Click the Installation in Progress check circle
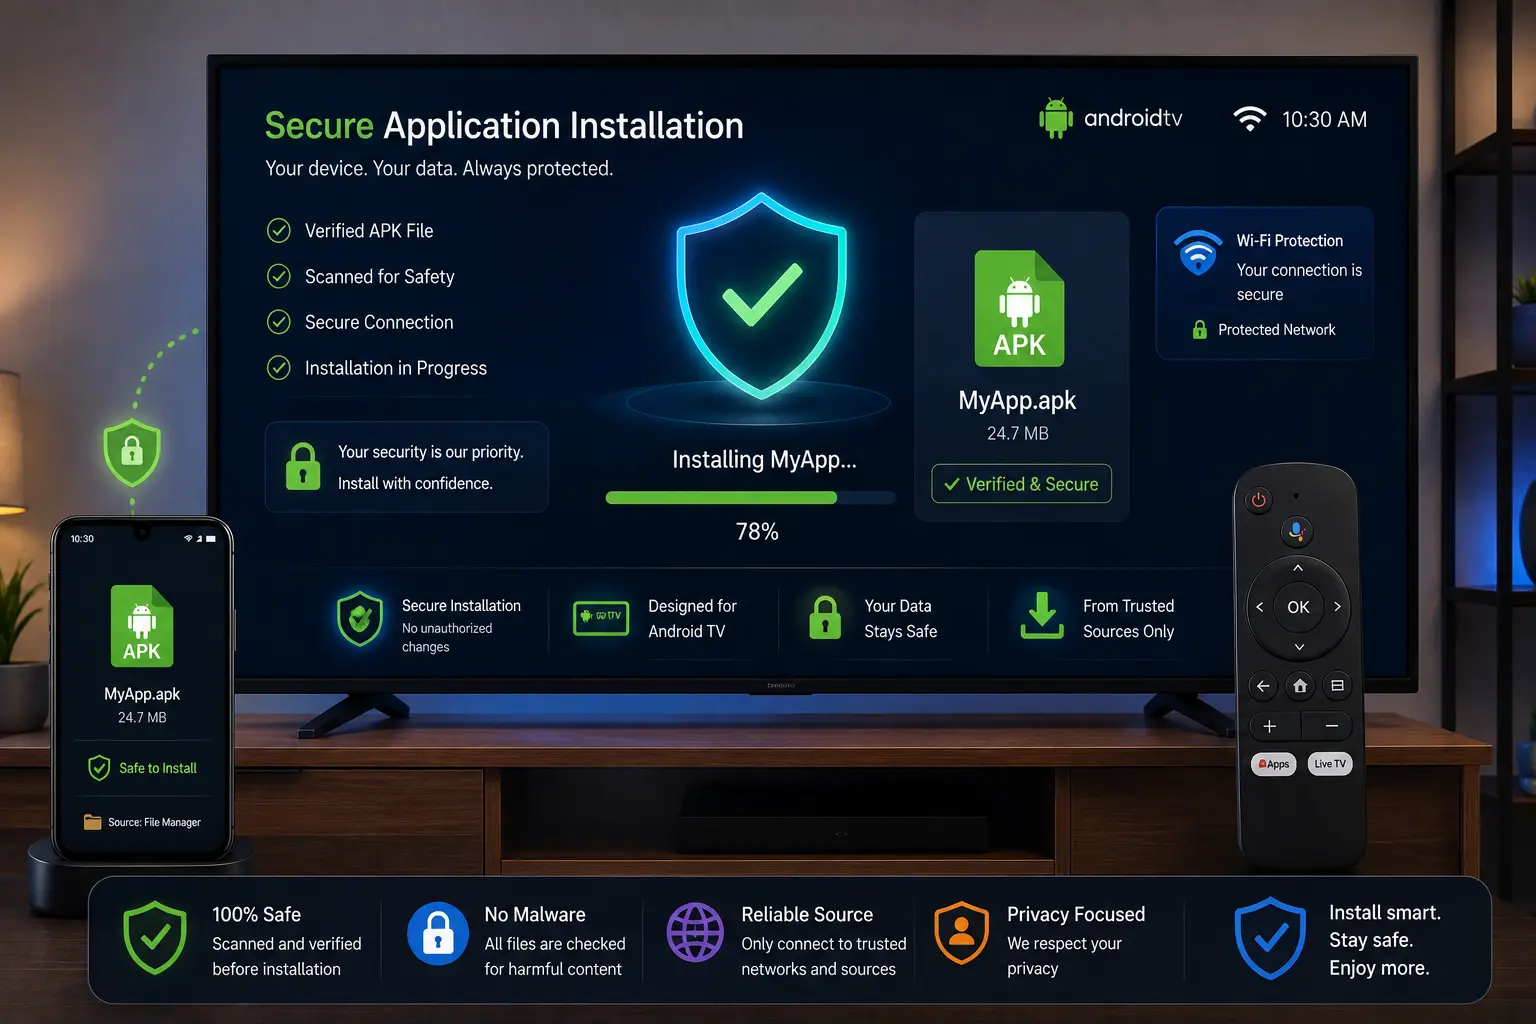Viewport: 1536px width, 1024px height. (279, 368)
